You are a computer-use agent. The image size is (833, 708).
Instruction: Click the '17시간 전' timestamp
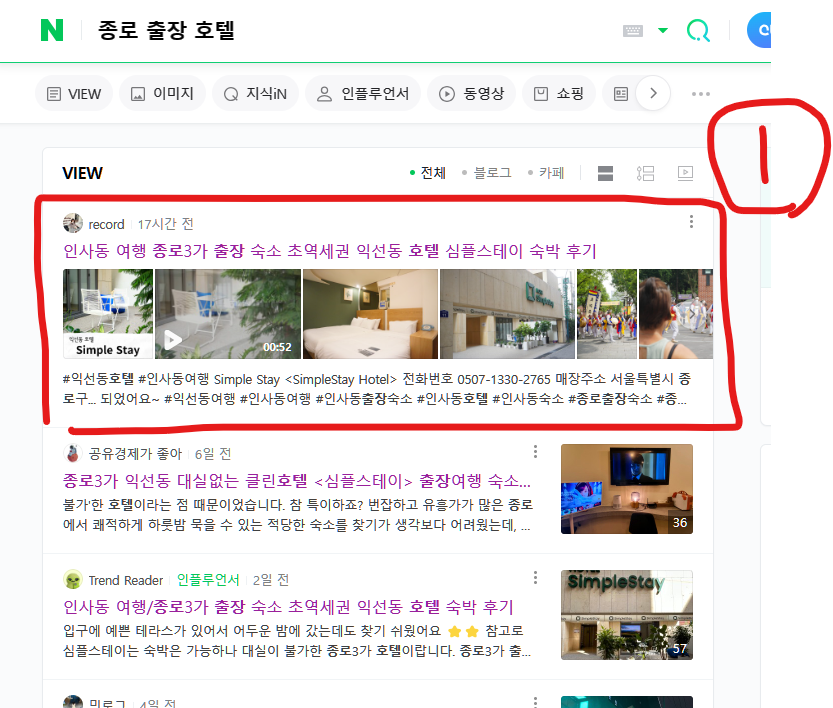pyautogui.click(x=165, y=224)
